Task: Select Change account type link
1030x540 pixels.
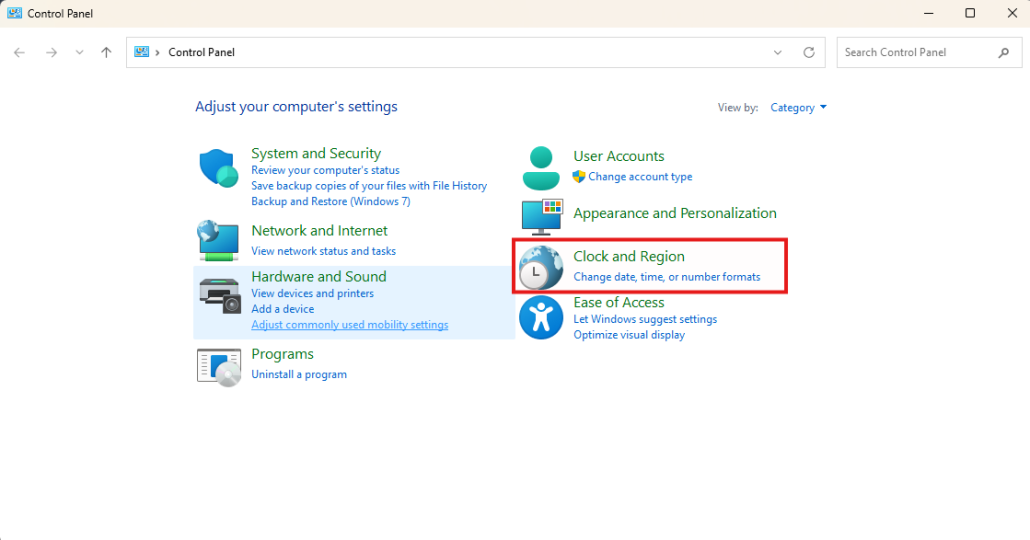Action: tap(640, 177)
